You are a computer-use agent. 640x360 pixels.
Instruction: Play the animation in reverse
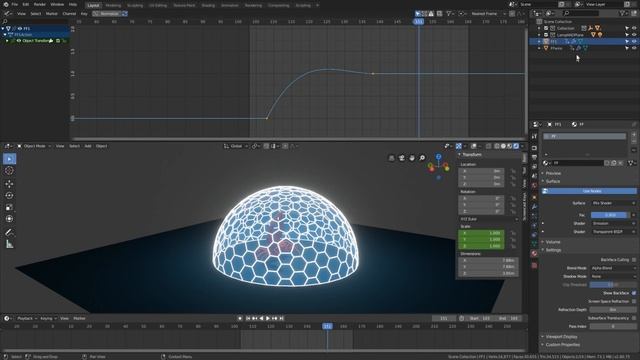point(262,318)
